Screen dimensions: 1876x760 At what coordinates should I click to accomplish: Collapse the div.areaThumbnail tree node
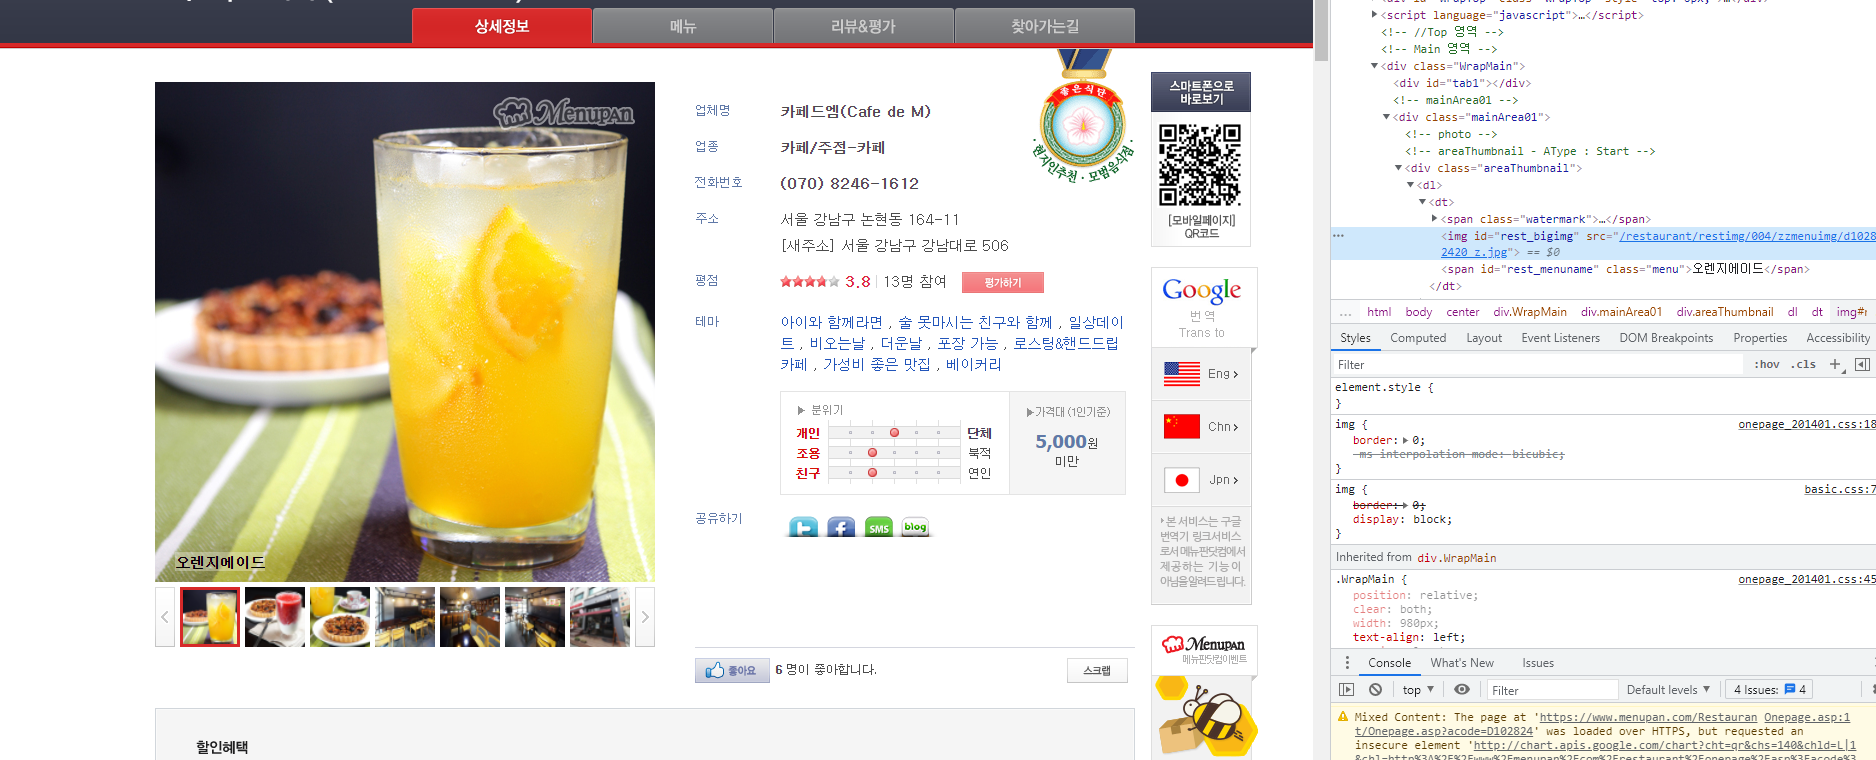tap(1399, 168)
